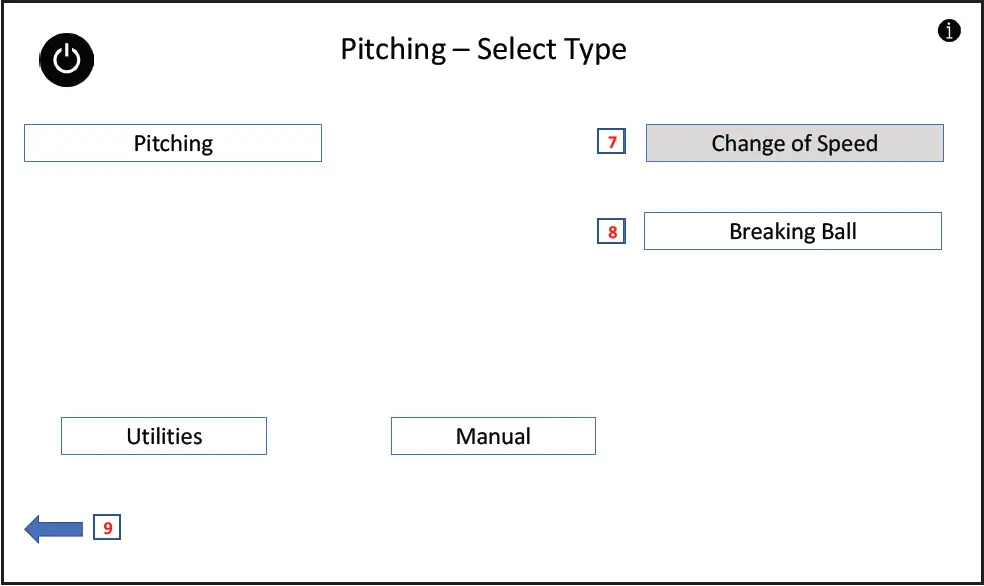Show help via the circled i icon
984x586 pixels.
pos(949,31)
